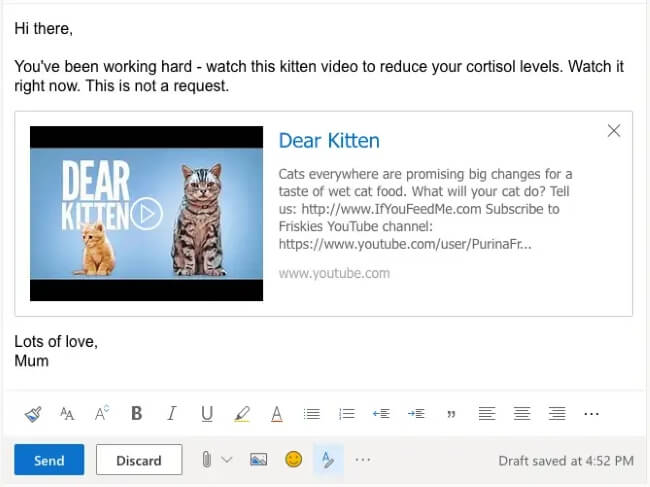
Task: Discard the draft
Action: [x=139, y=460]
